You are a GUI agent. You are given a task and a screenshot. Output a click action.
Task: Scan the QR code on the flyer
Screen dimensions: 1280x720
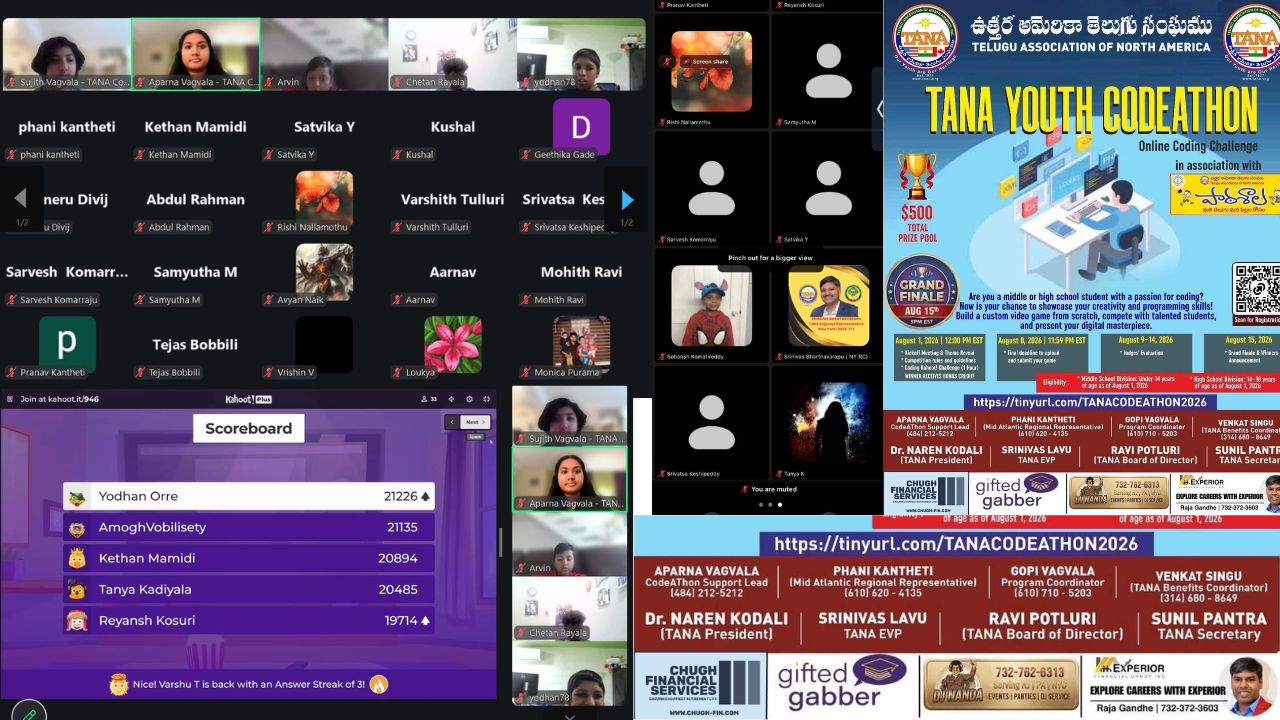tap(1256, 288)
